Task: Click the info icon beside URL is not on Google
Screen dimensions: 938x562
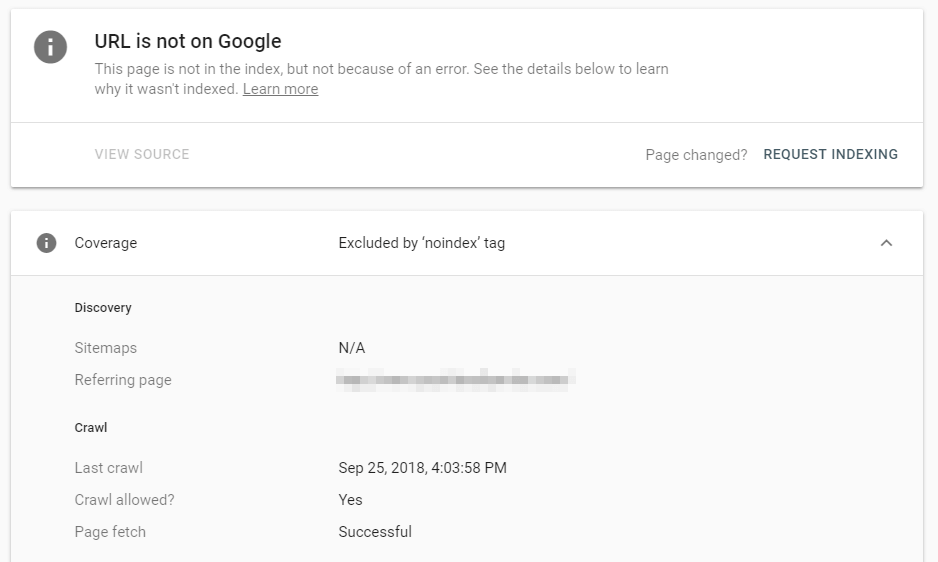Action: point(50,47)
